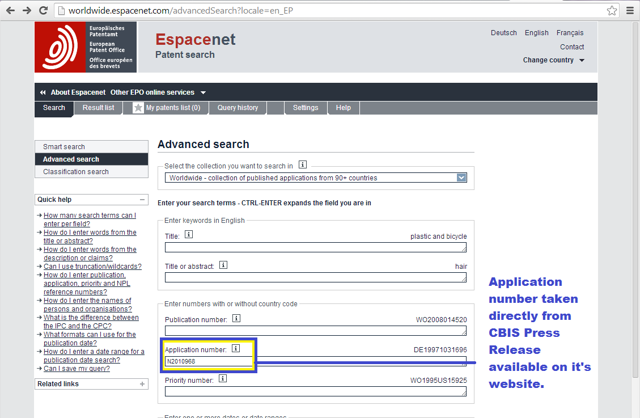The width and height of the screenshot is (640, 418).
Task: Open 'words from the title or abstract' help link
Action: [90, 237]
